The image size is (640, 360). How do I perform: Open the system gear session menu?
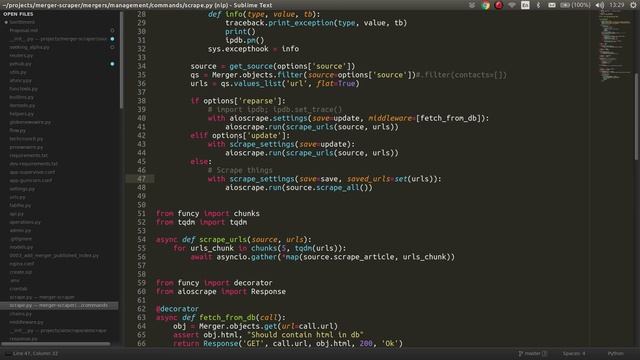633,5
